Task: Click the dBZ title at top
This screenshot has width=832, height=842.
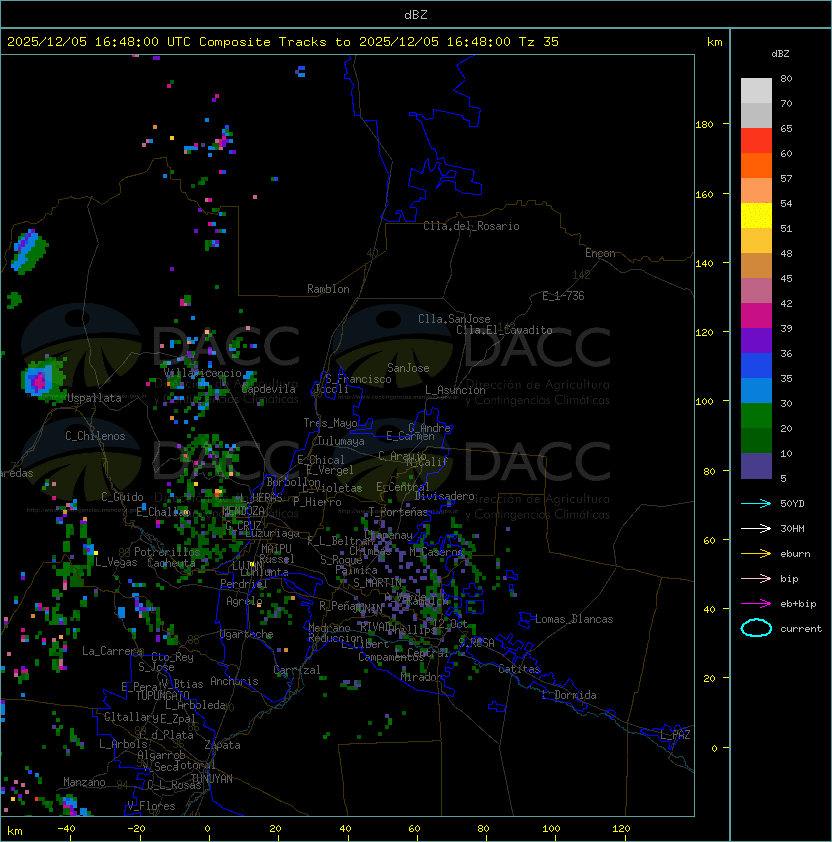Action: (x=416, y=14)
